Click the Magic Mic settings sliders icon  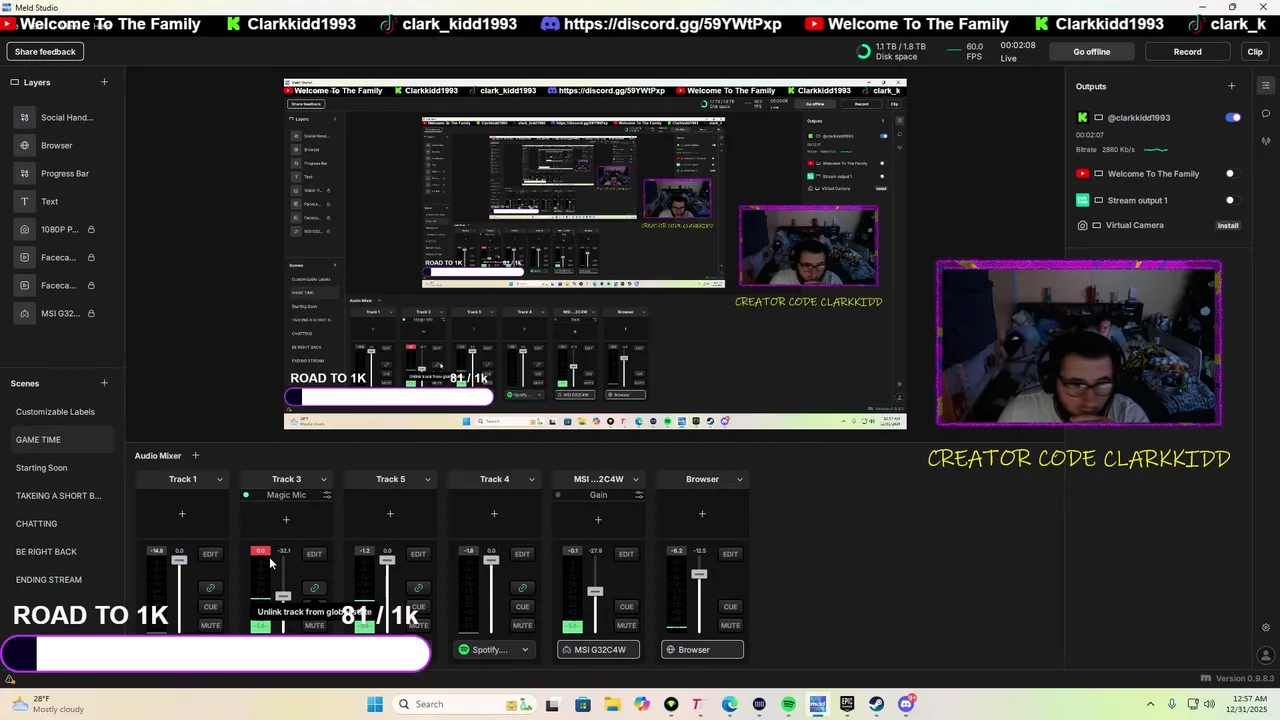click(326, 495)
